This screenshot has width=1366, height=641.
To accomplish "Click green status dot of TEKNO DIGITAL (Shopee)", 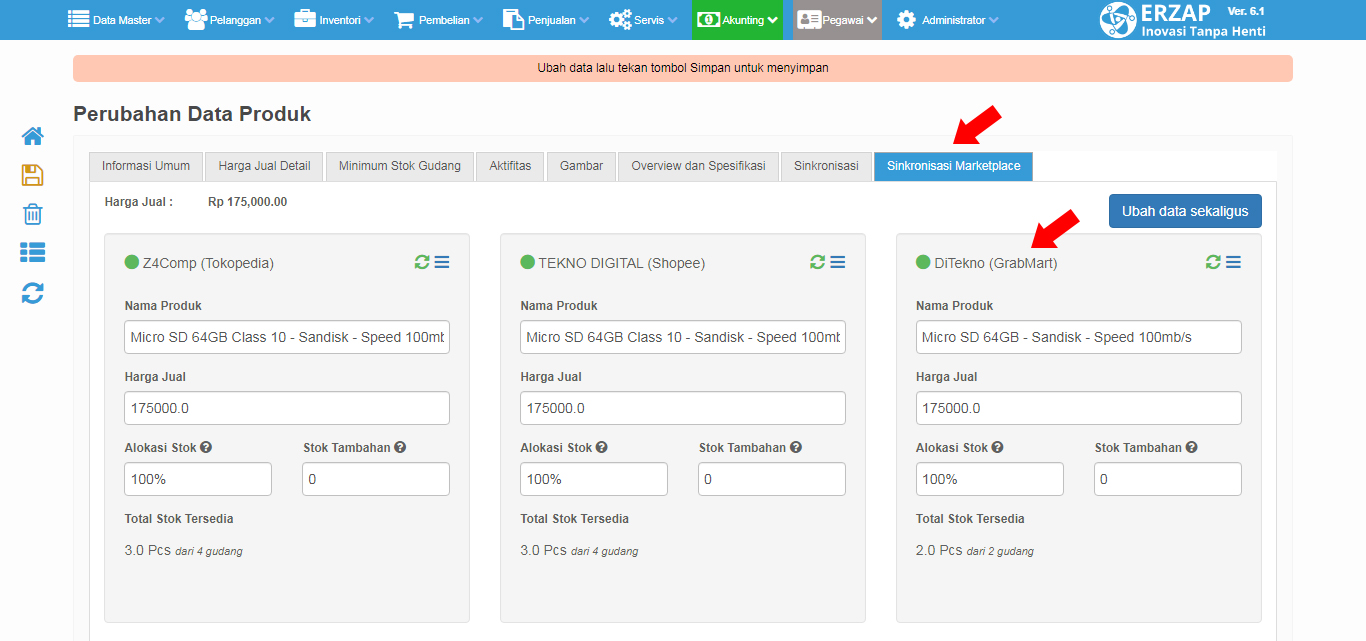I will (527, 263).
